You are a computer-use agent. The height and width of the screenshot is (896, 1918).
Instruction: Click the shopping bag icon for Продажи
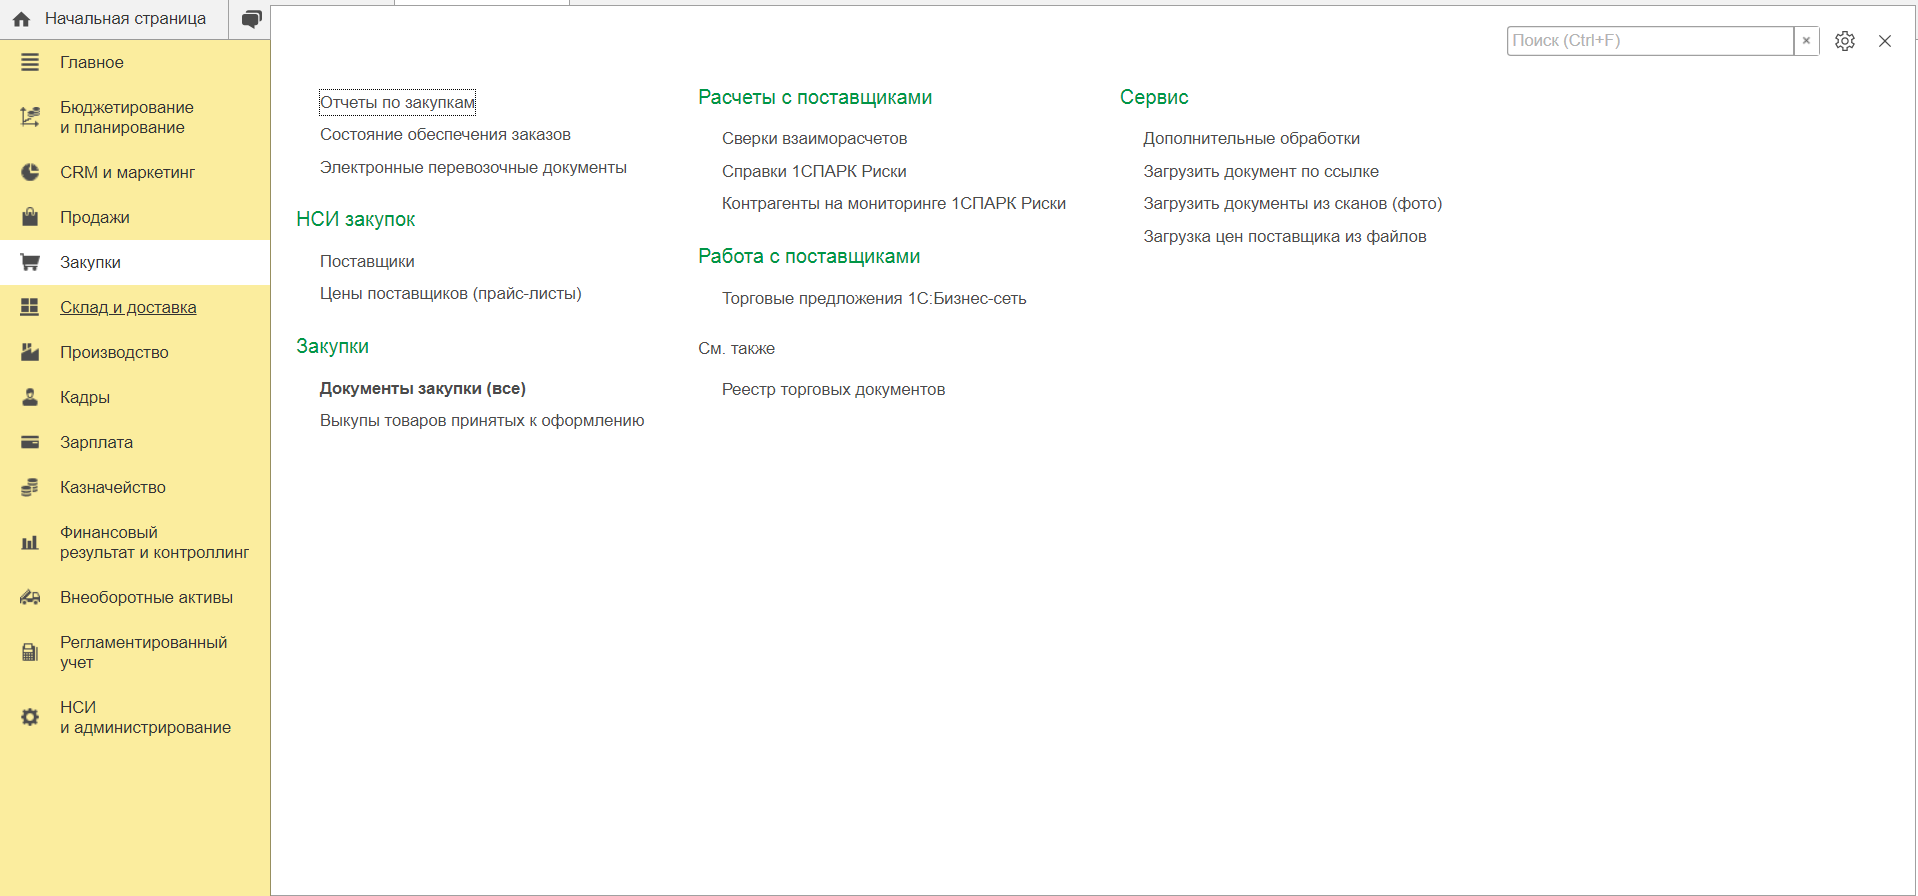pos(30,217)
